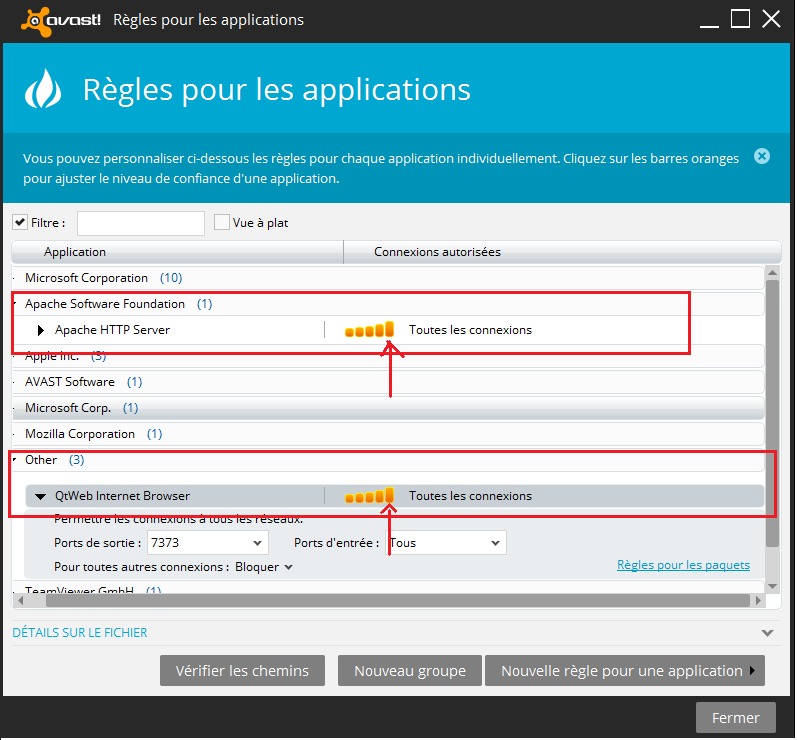Image resolution: width=797 pixels, height=740 pixels.
Task: Click the DÉTAILS SUR LE FICHIER heading
Action: click(x=80, y=633)
